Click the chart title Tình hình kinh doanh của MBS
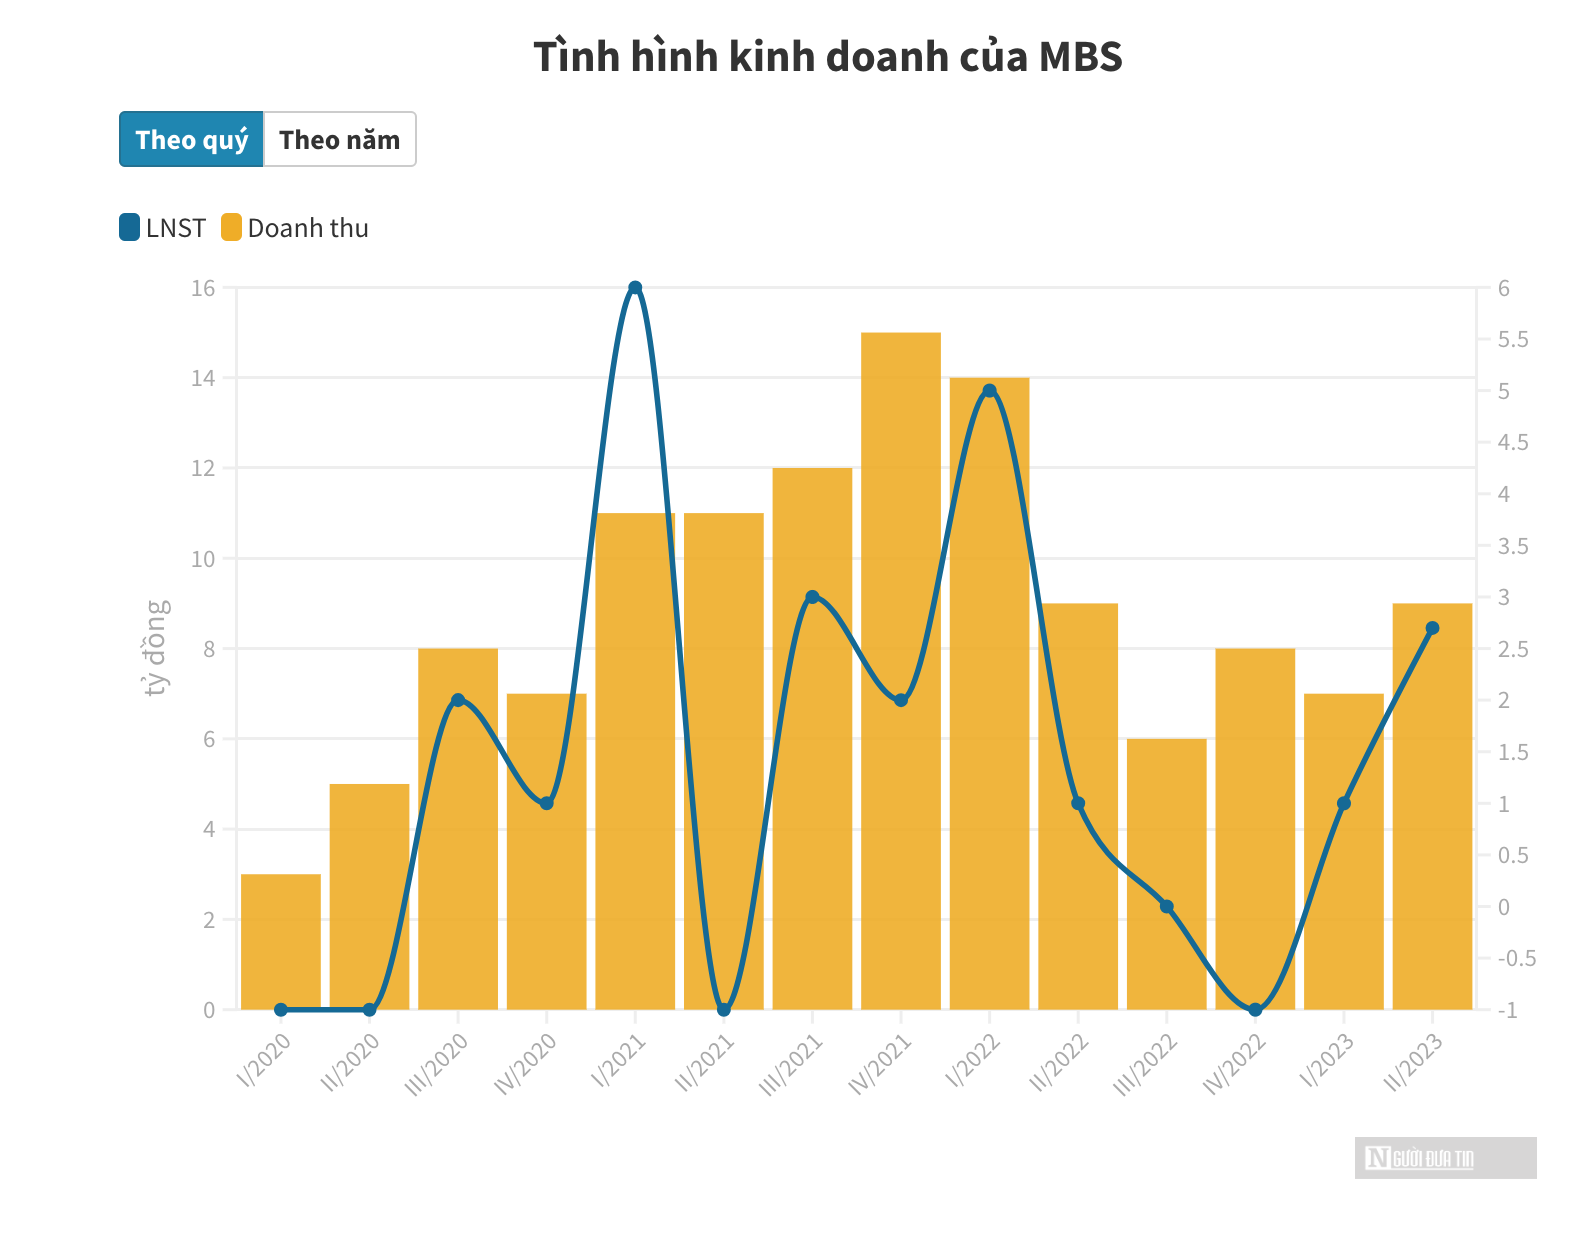The height and width of the screenshot is (1244, 1596). tap(828, 57)
